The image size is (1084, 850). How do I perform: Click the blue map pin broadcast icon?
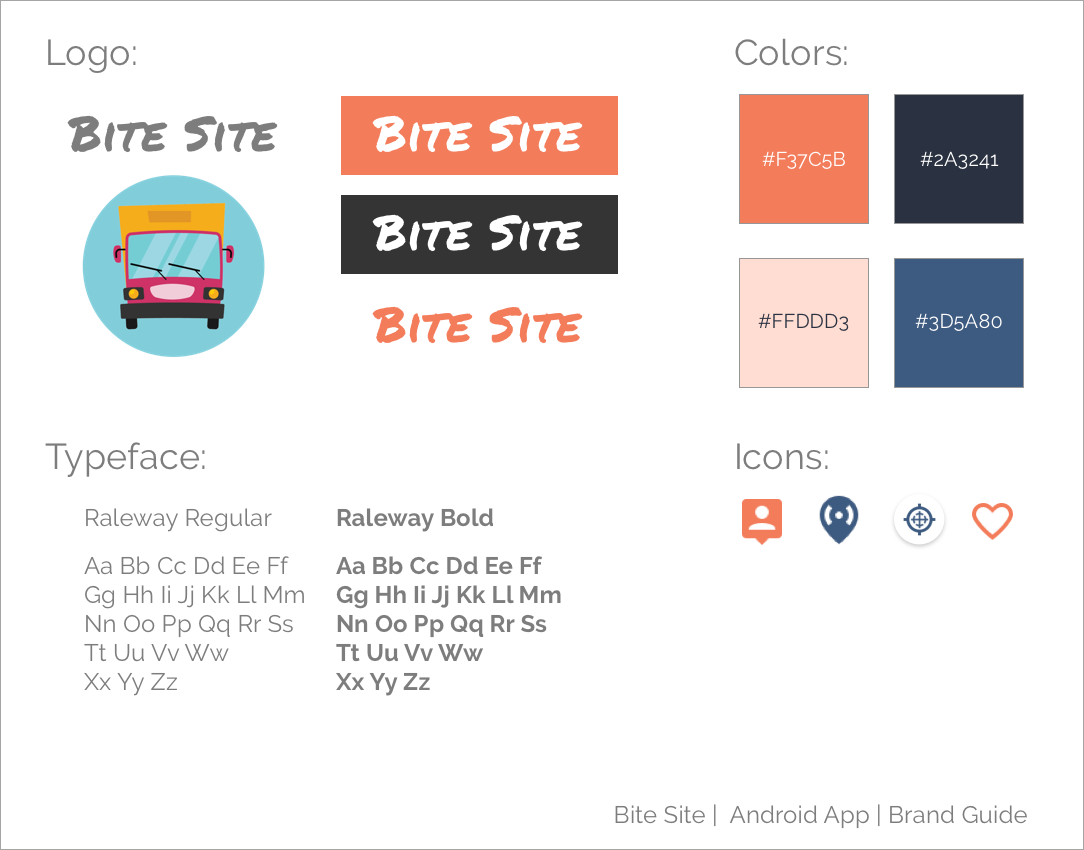click(838, 520)
